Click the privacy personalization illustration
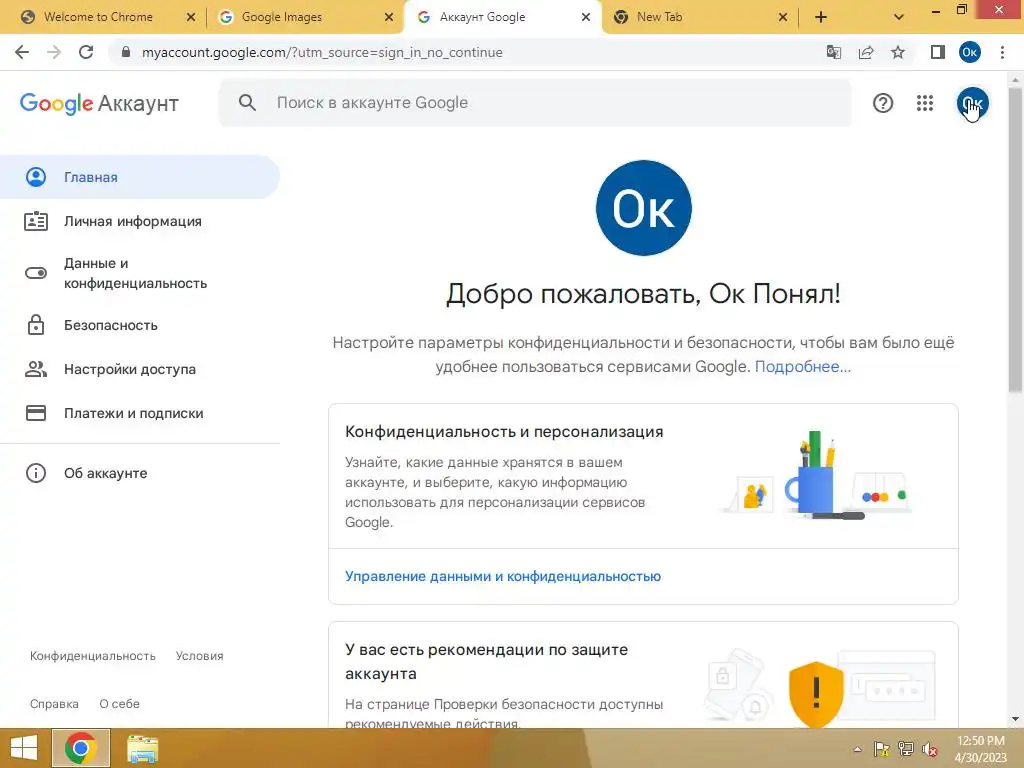1024x768 pixels. 816,475
